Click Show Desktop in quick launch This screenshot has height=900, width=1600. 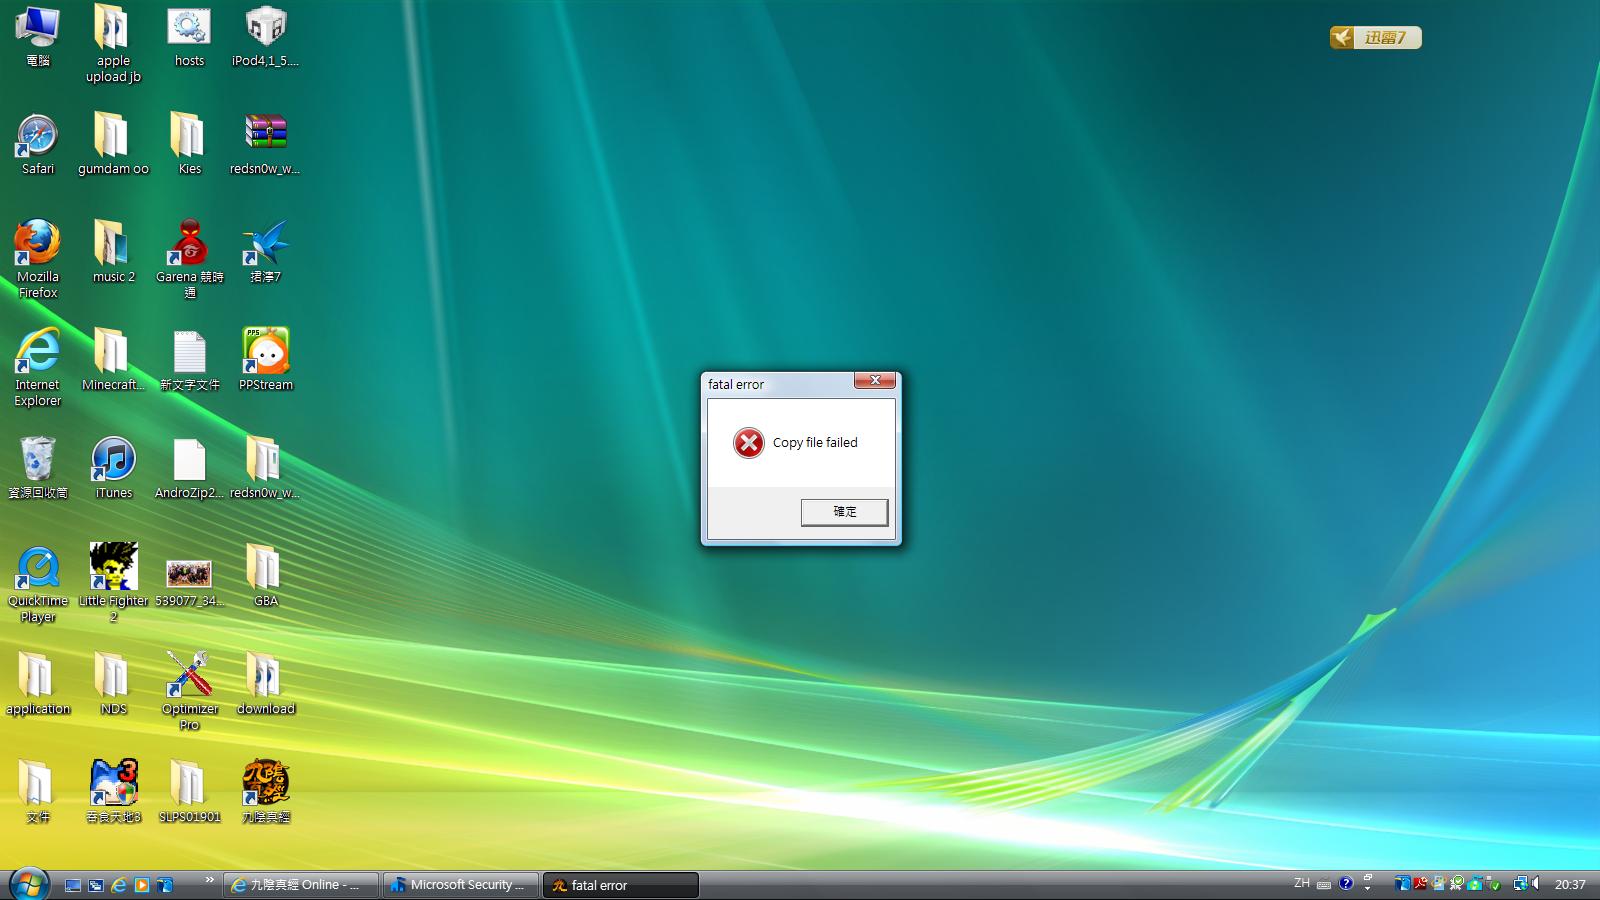[73, 885]
